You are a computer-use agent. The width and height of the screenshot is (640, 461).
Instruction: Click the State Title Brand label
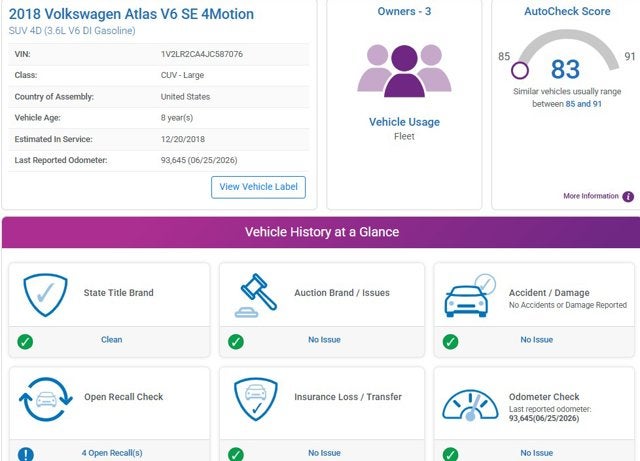coord(119,293)
